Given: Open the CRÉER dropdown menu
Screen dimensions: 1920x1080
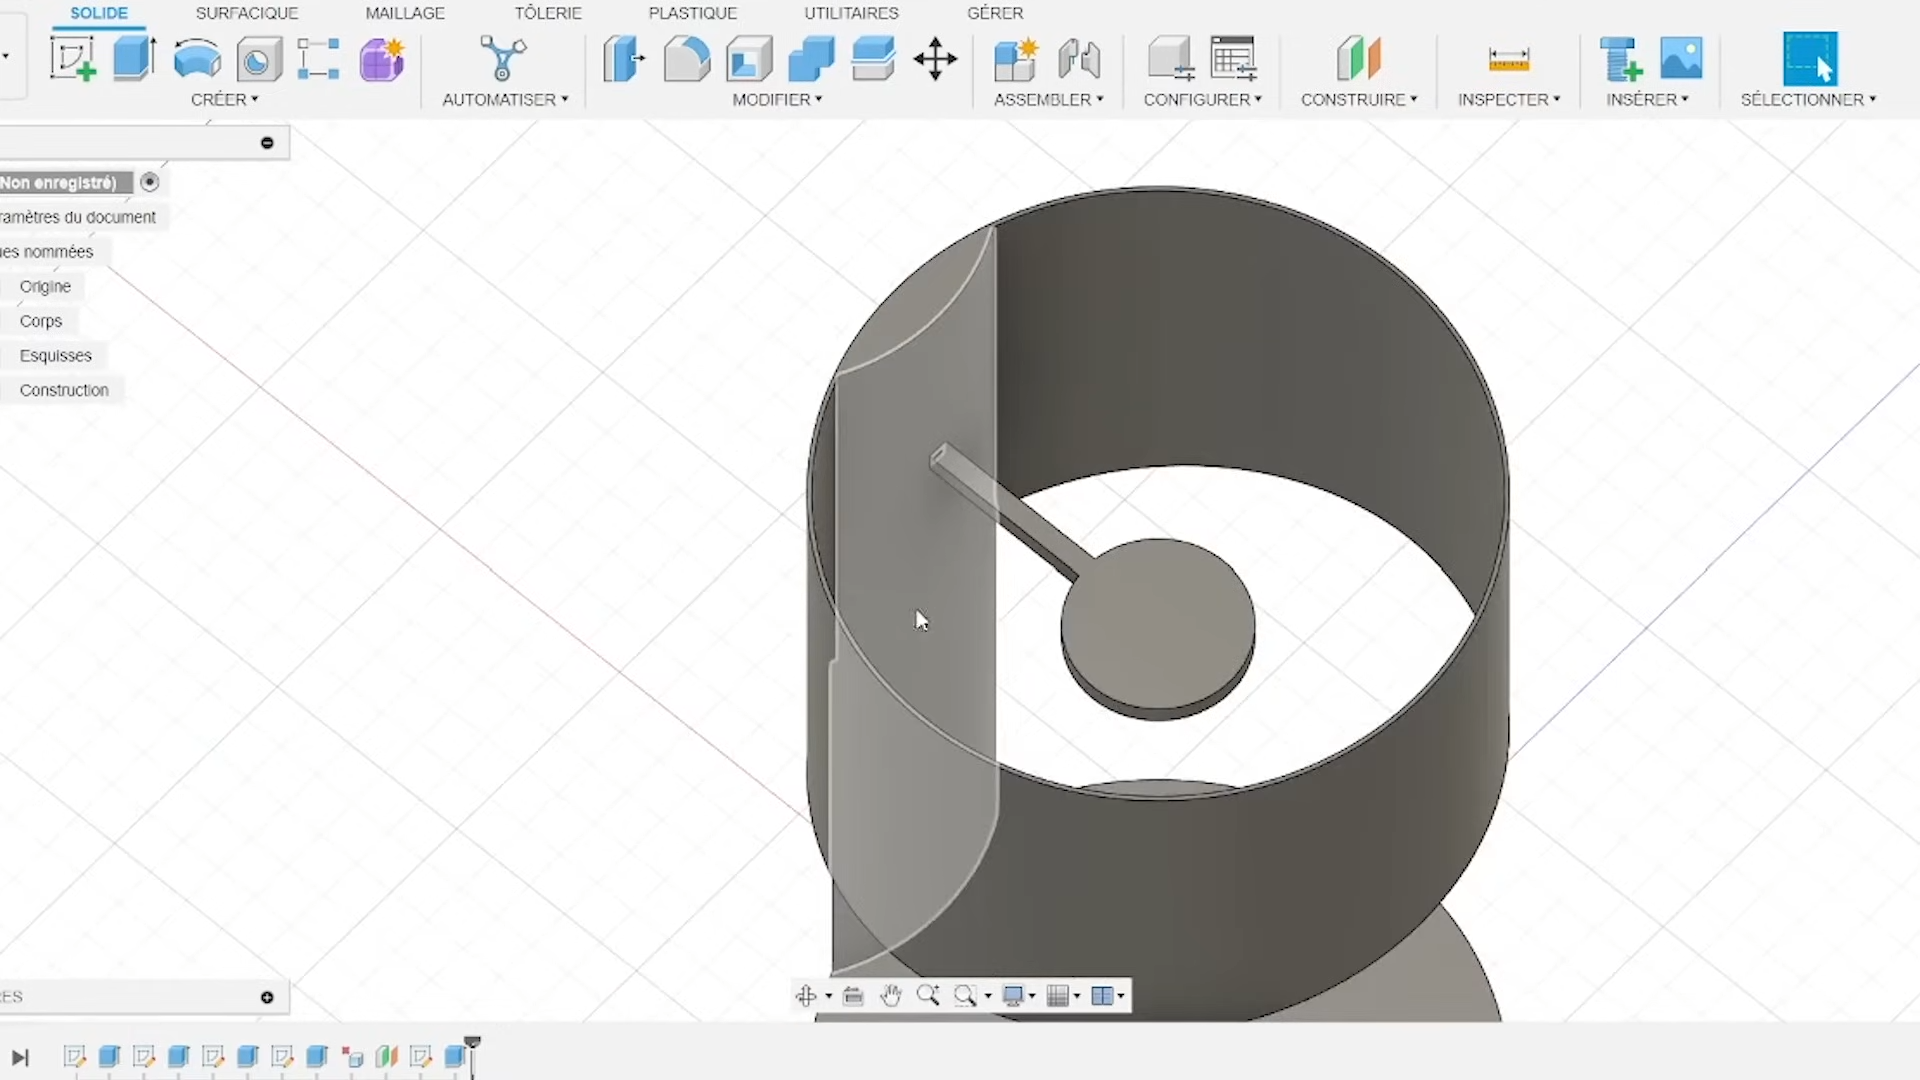Looking at the screenshot, I should (225, 100).
